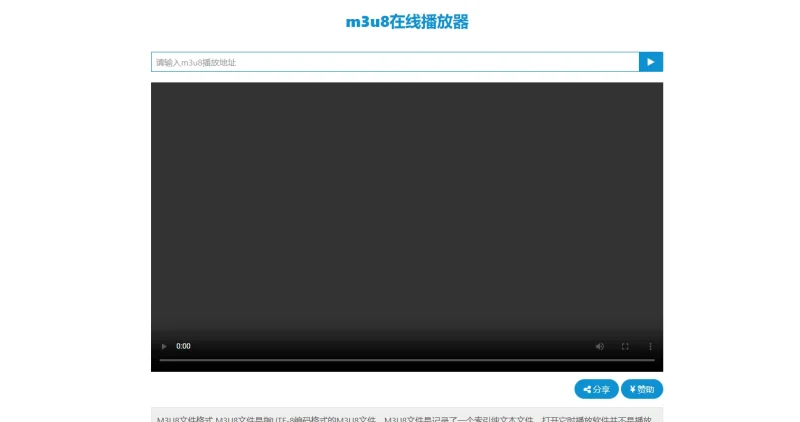The image size is (800, 422).
Task: Open the video player more options menu
Action: (x=650, y=346)
